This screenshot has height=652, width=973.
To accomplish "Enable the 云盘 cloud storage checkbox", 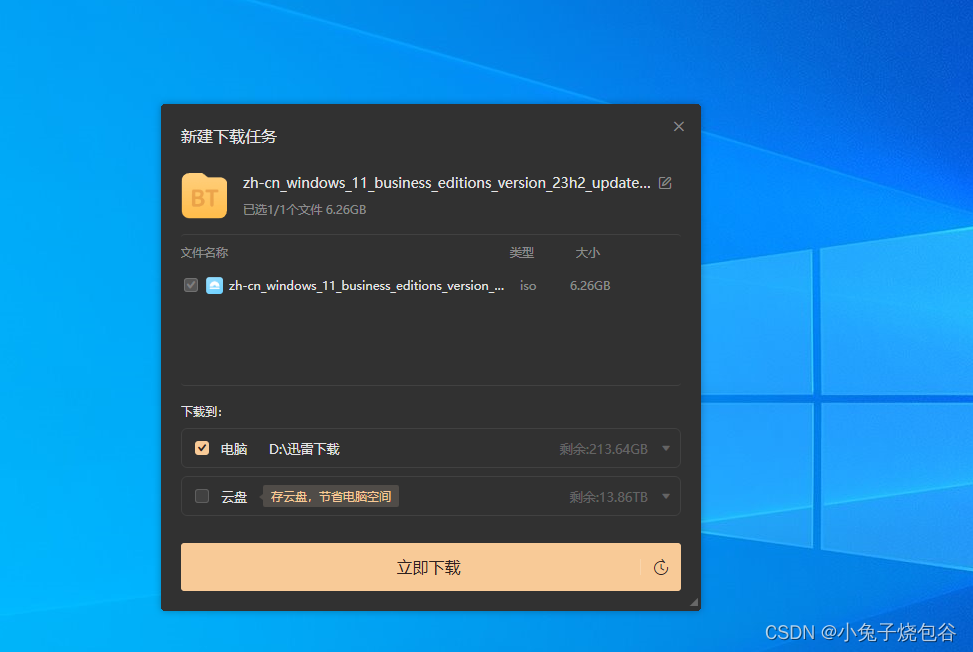I will (202, 496).
